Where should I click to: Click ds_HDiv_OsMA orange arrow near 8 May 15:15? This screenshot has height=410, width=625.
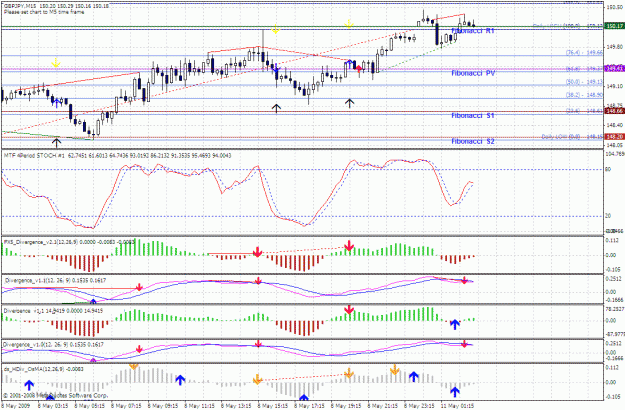pyautogui.click(x=257, y=379)
